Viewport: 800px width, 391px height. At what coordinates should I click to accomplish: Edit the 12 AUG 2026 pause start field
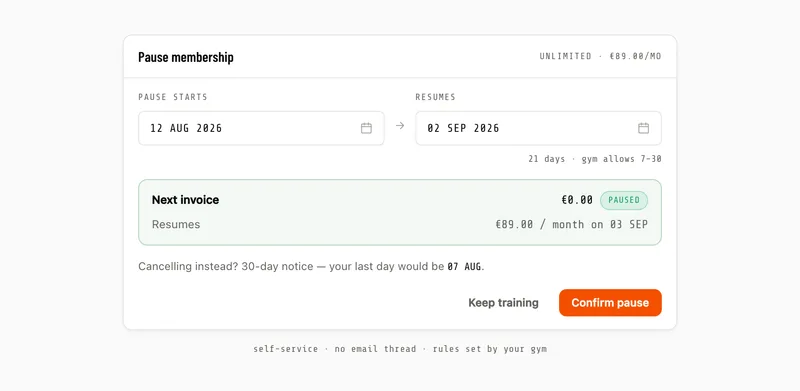click(x=261, y=128)
